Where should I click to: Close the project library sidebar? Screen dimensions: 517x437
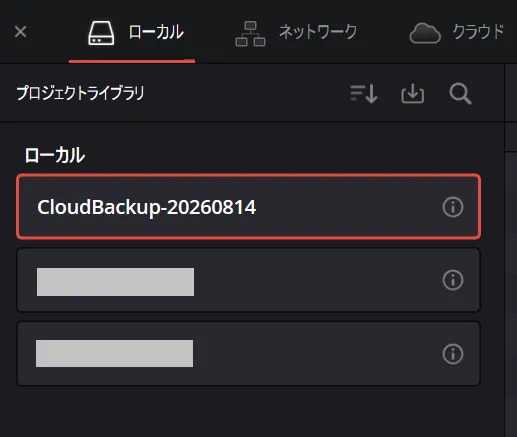pyautogui.click(x=20, y=32)
